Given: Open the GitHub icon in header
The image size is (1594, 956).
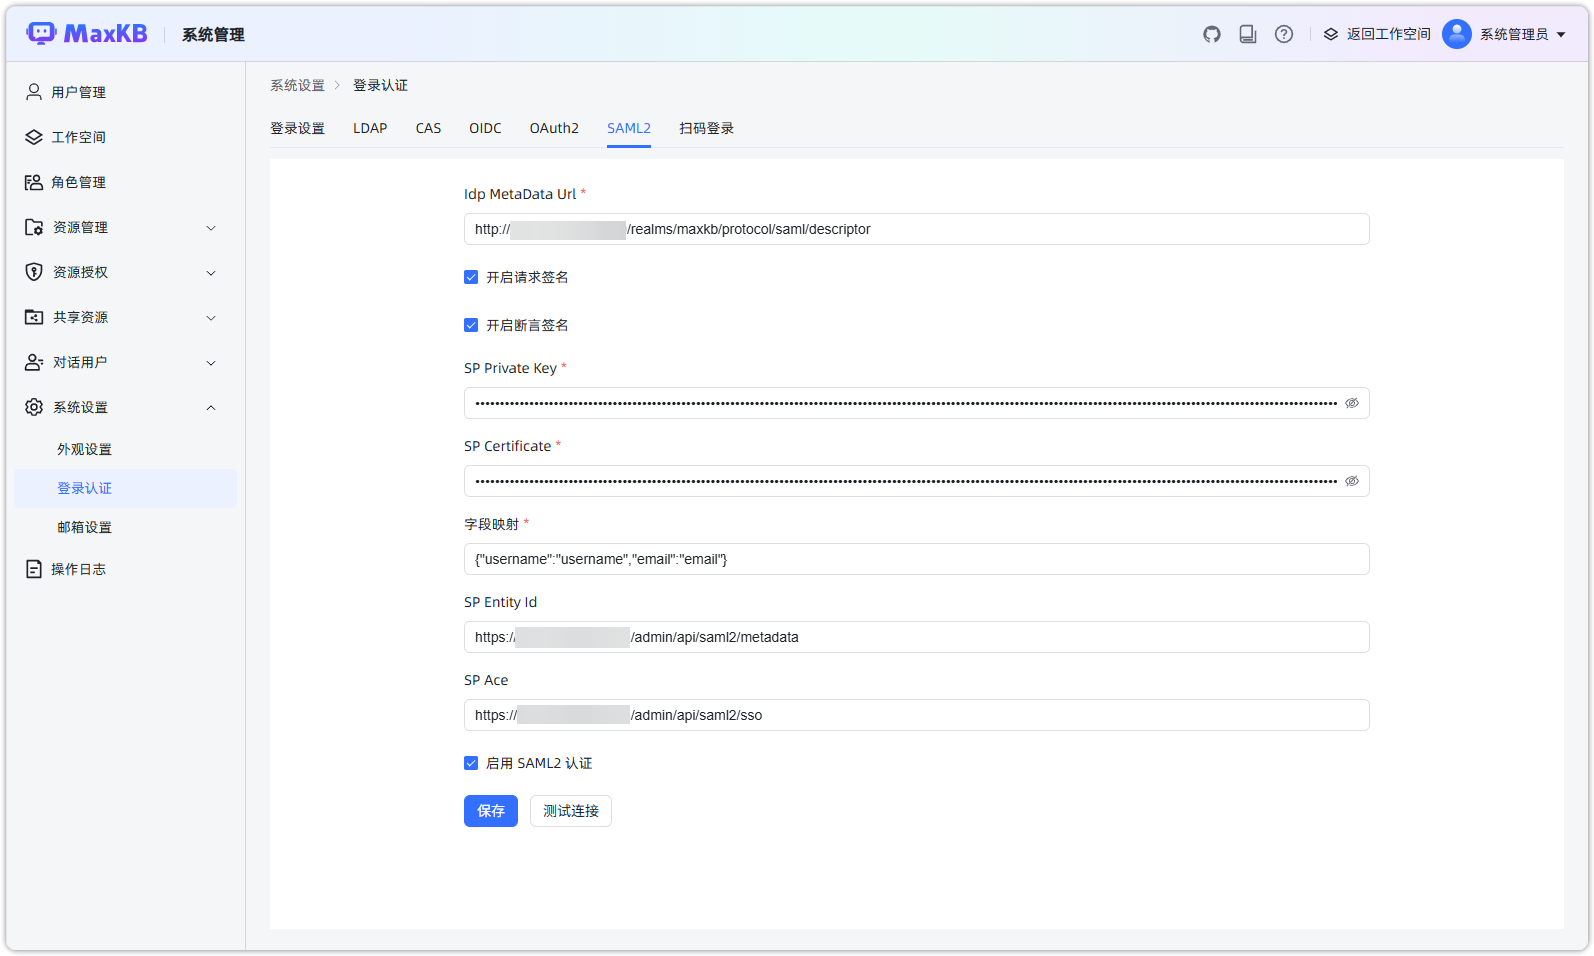Looking at the screenshot, I should tap(1211, 34).
